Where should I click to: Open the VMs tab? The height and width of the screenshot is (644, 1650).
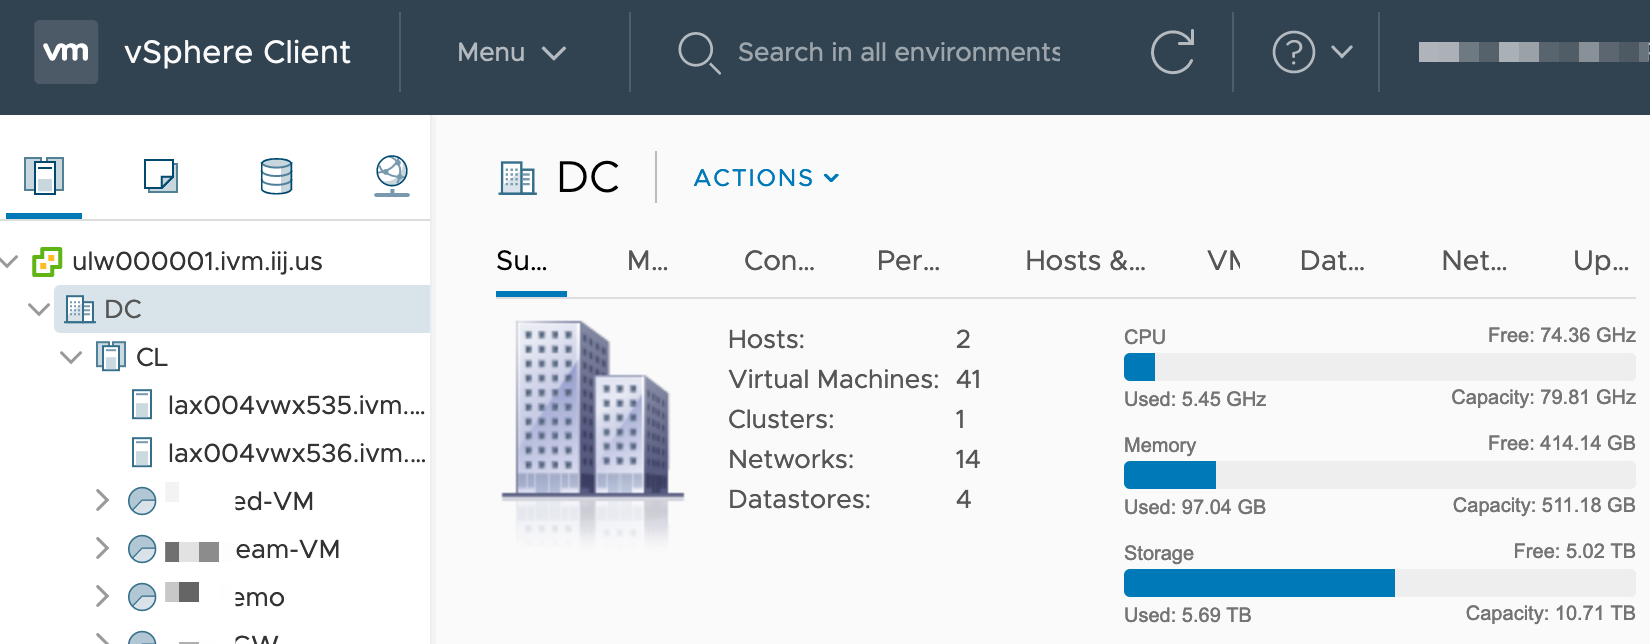1223,261
